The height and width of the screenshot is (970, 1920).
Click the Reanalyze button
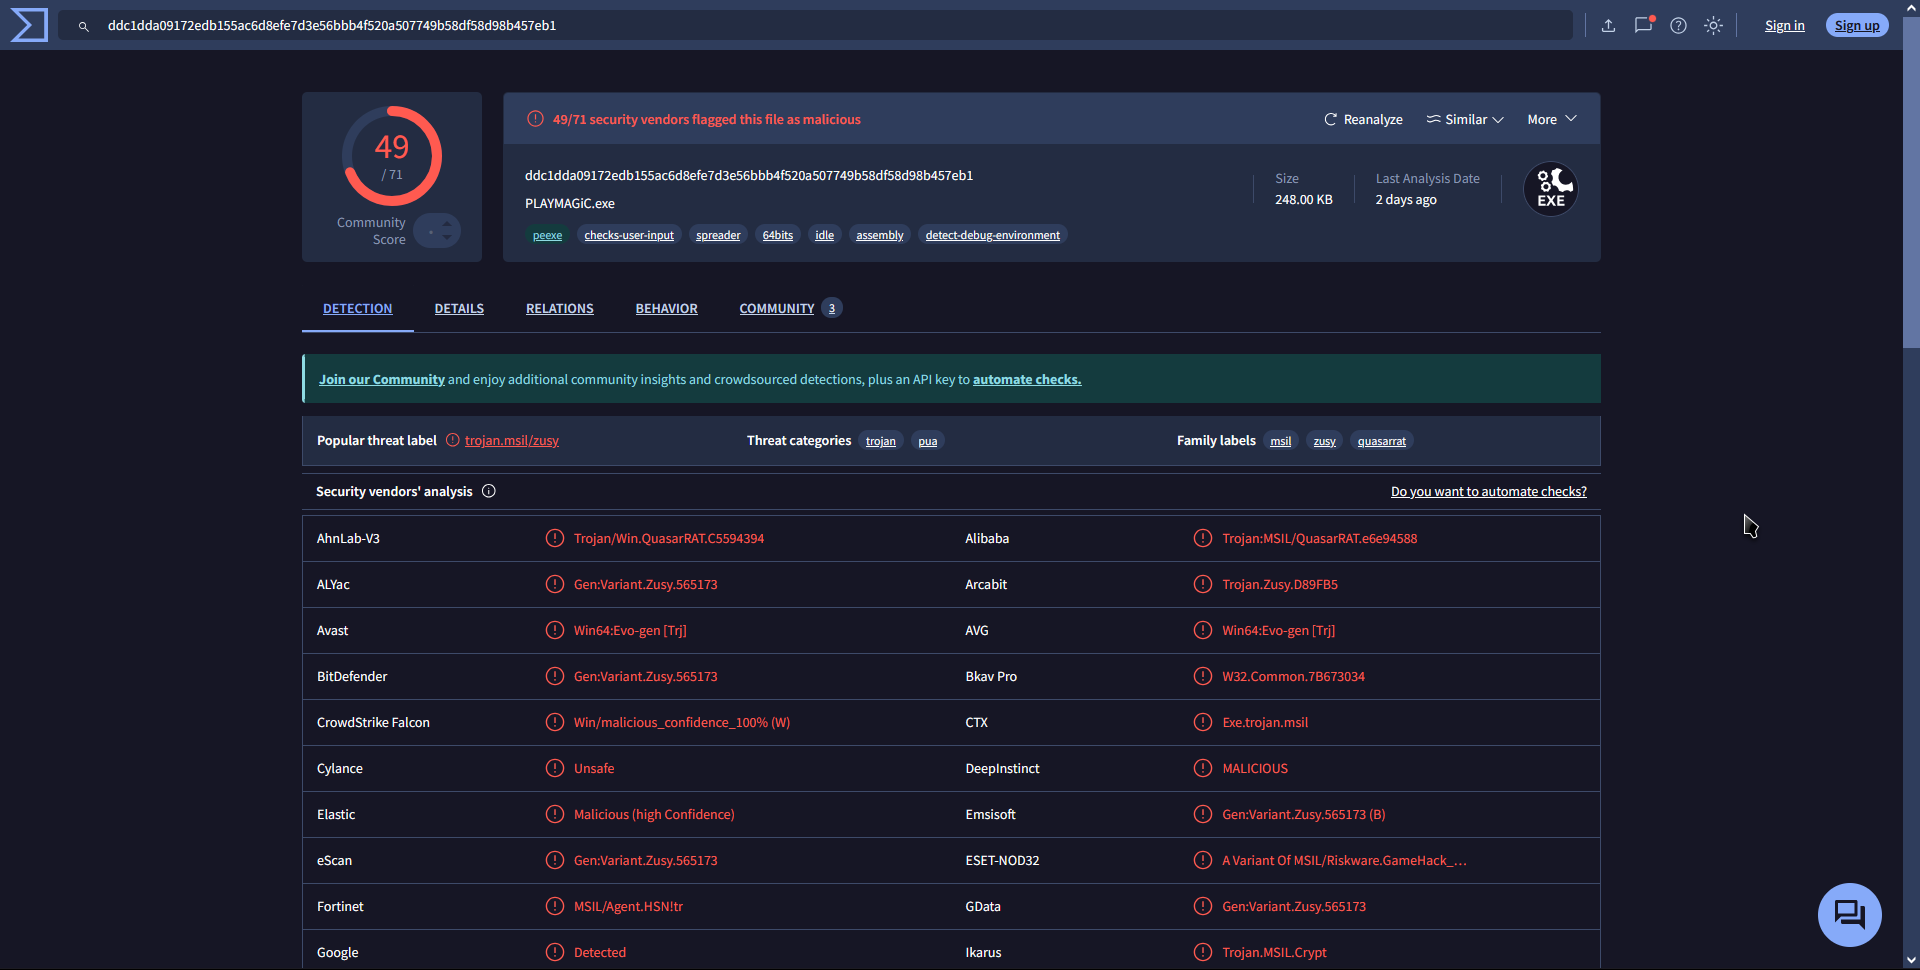[1363, 119]
